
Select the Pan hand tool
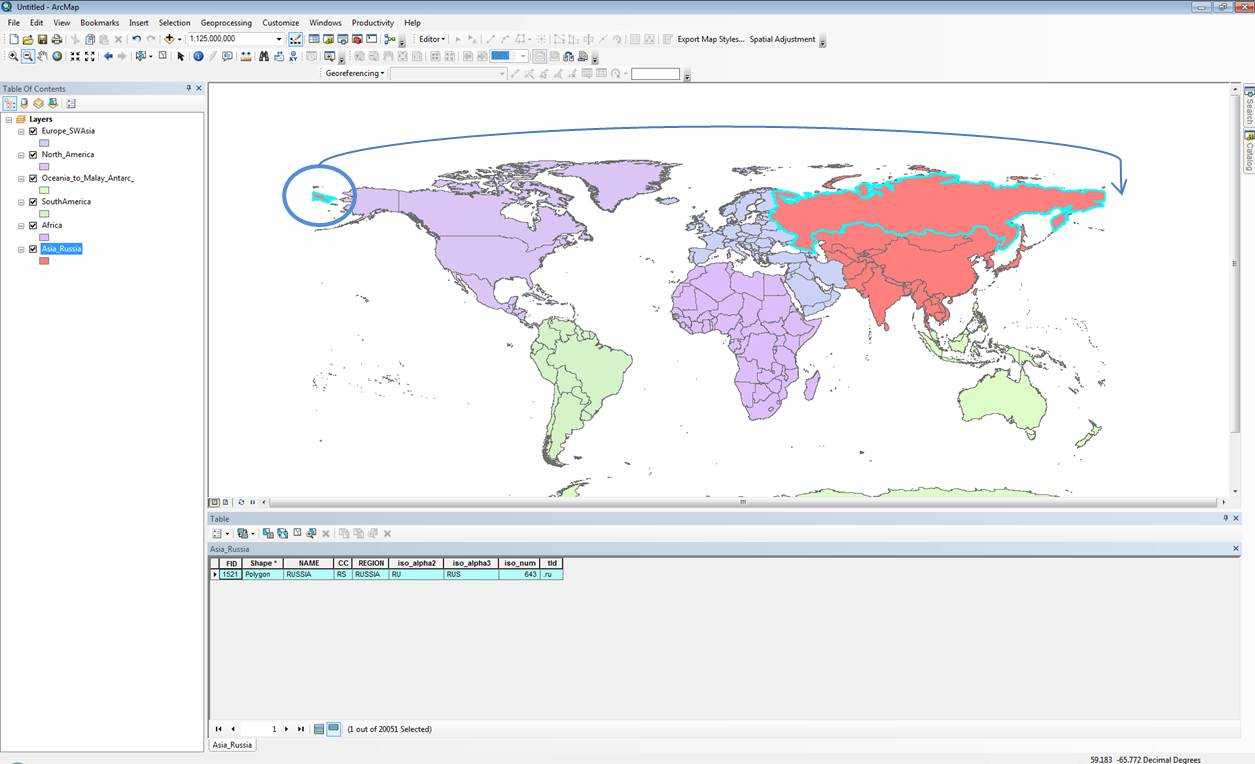pyautogui.click(x=42, y=56)
